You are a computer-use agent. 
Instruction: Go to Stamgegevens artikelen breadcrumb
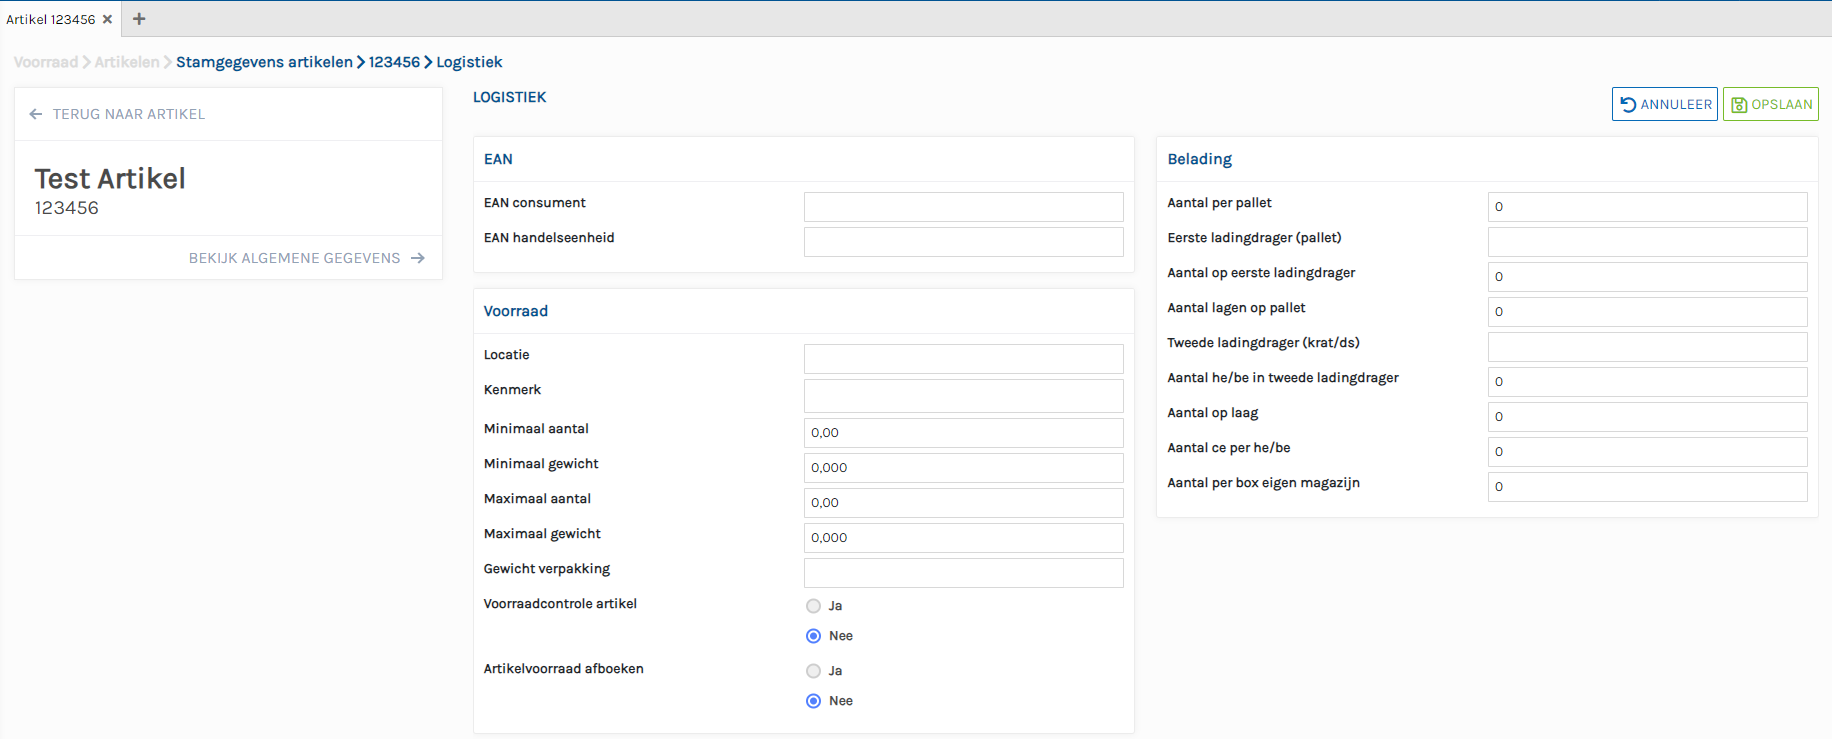tap(264, 62)
